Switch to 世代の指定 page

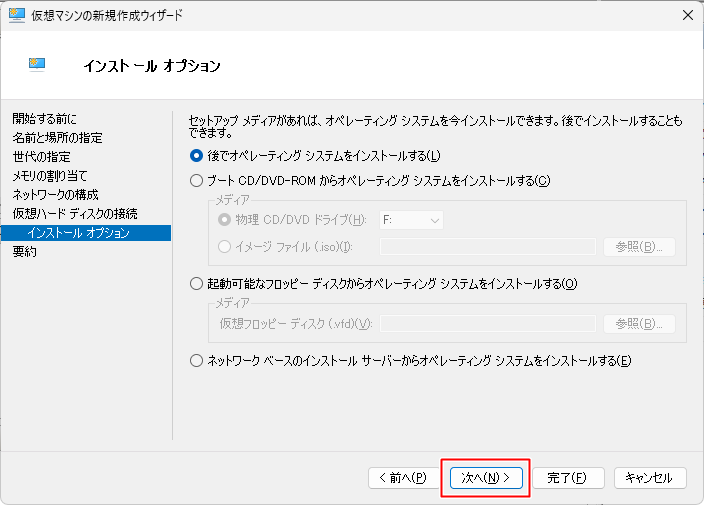pyautogui.click(x=41, y=157)
